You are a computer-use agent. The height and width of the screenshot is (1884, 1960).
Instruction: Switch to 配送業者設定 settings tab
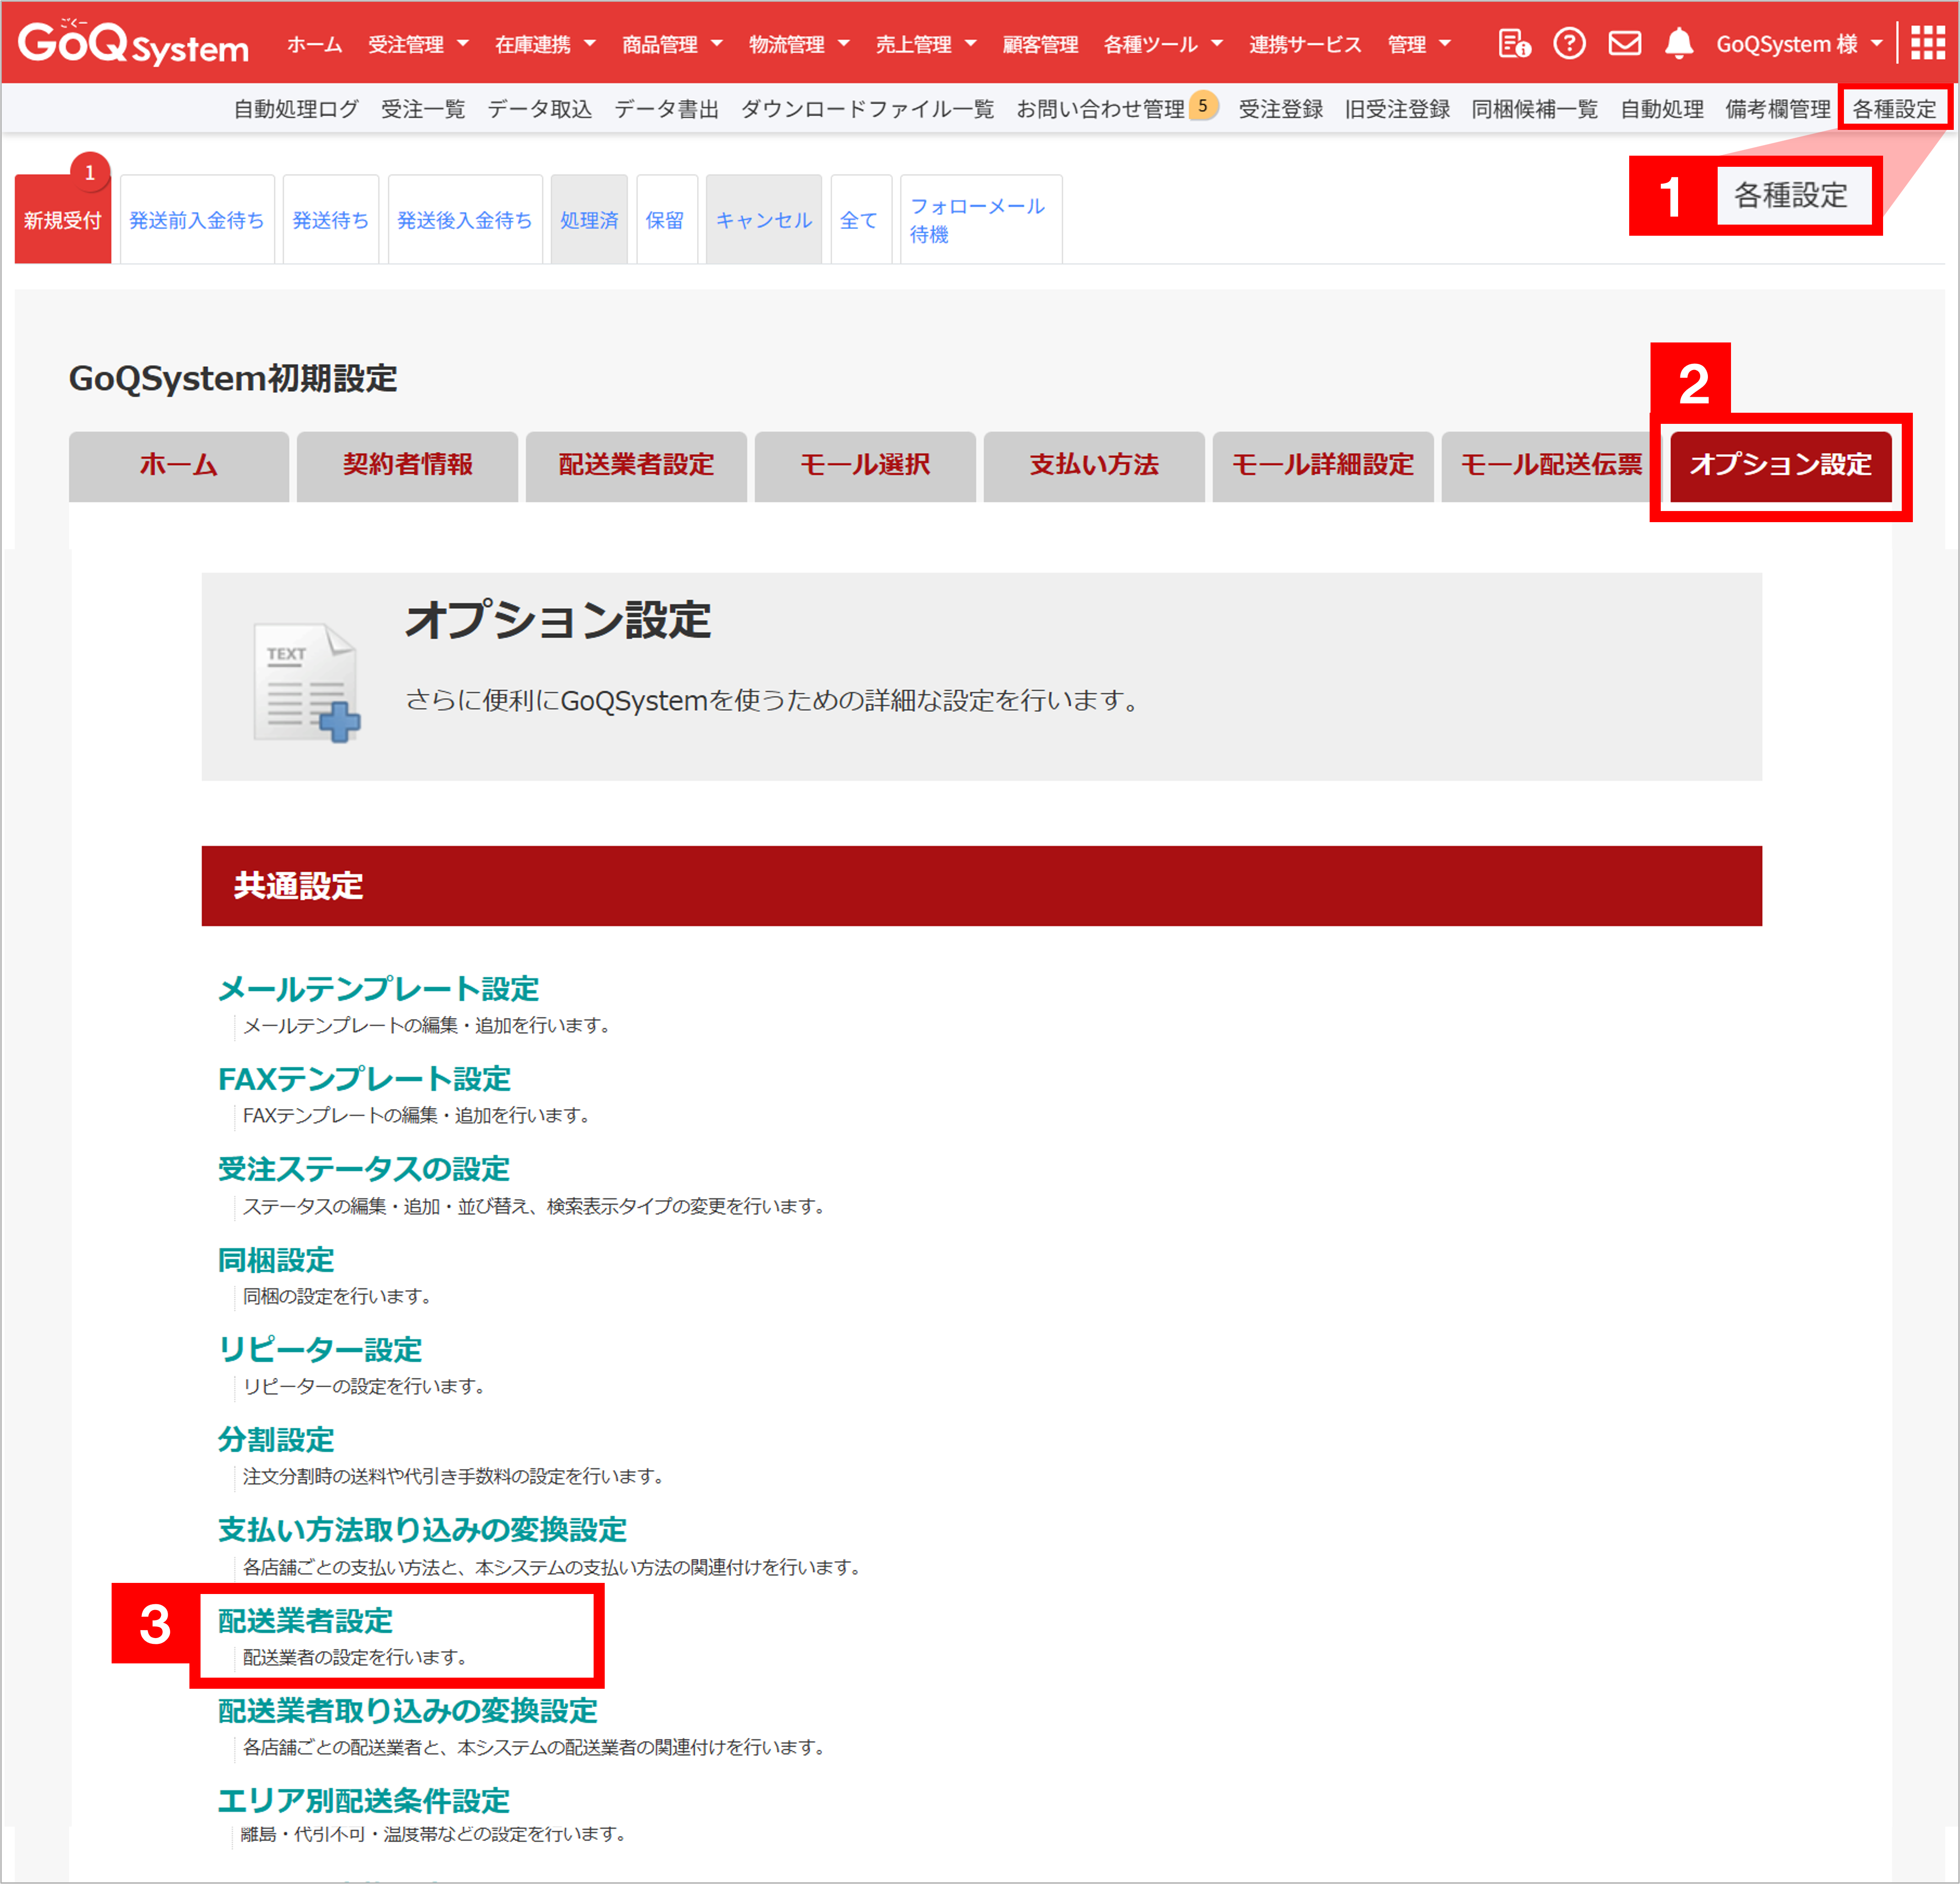tap(636, 465)
